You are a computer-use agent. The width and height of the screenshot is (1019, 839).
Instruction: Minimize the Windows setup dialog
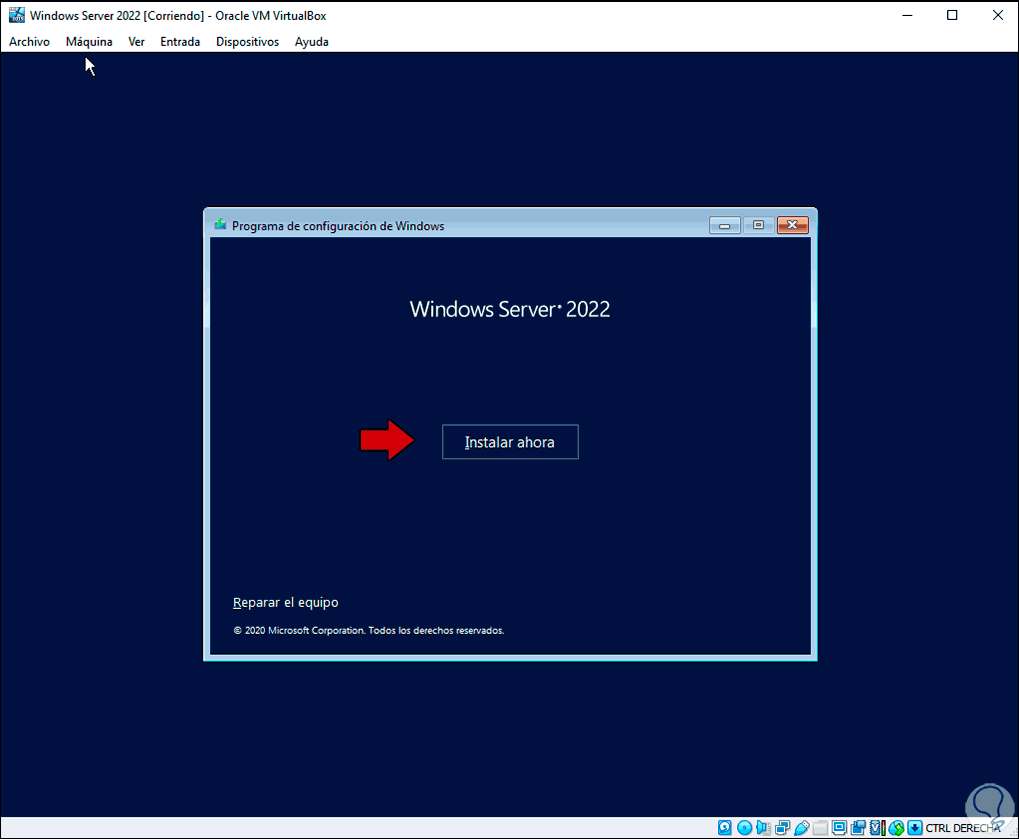(725, 225)
